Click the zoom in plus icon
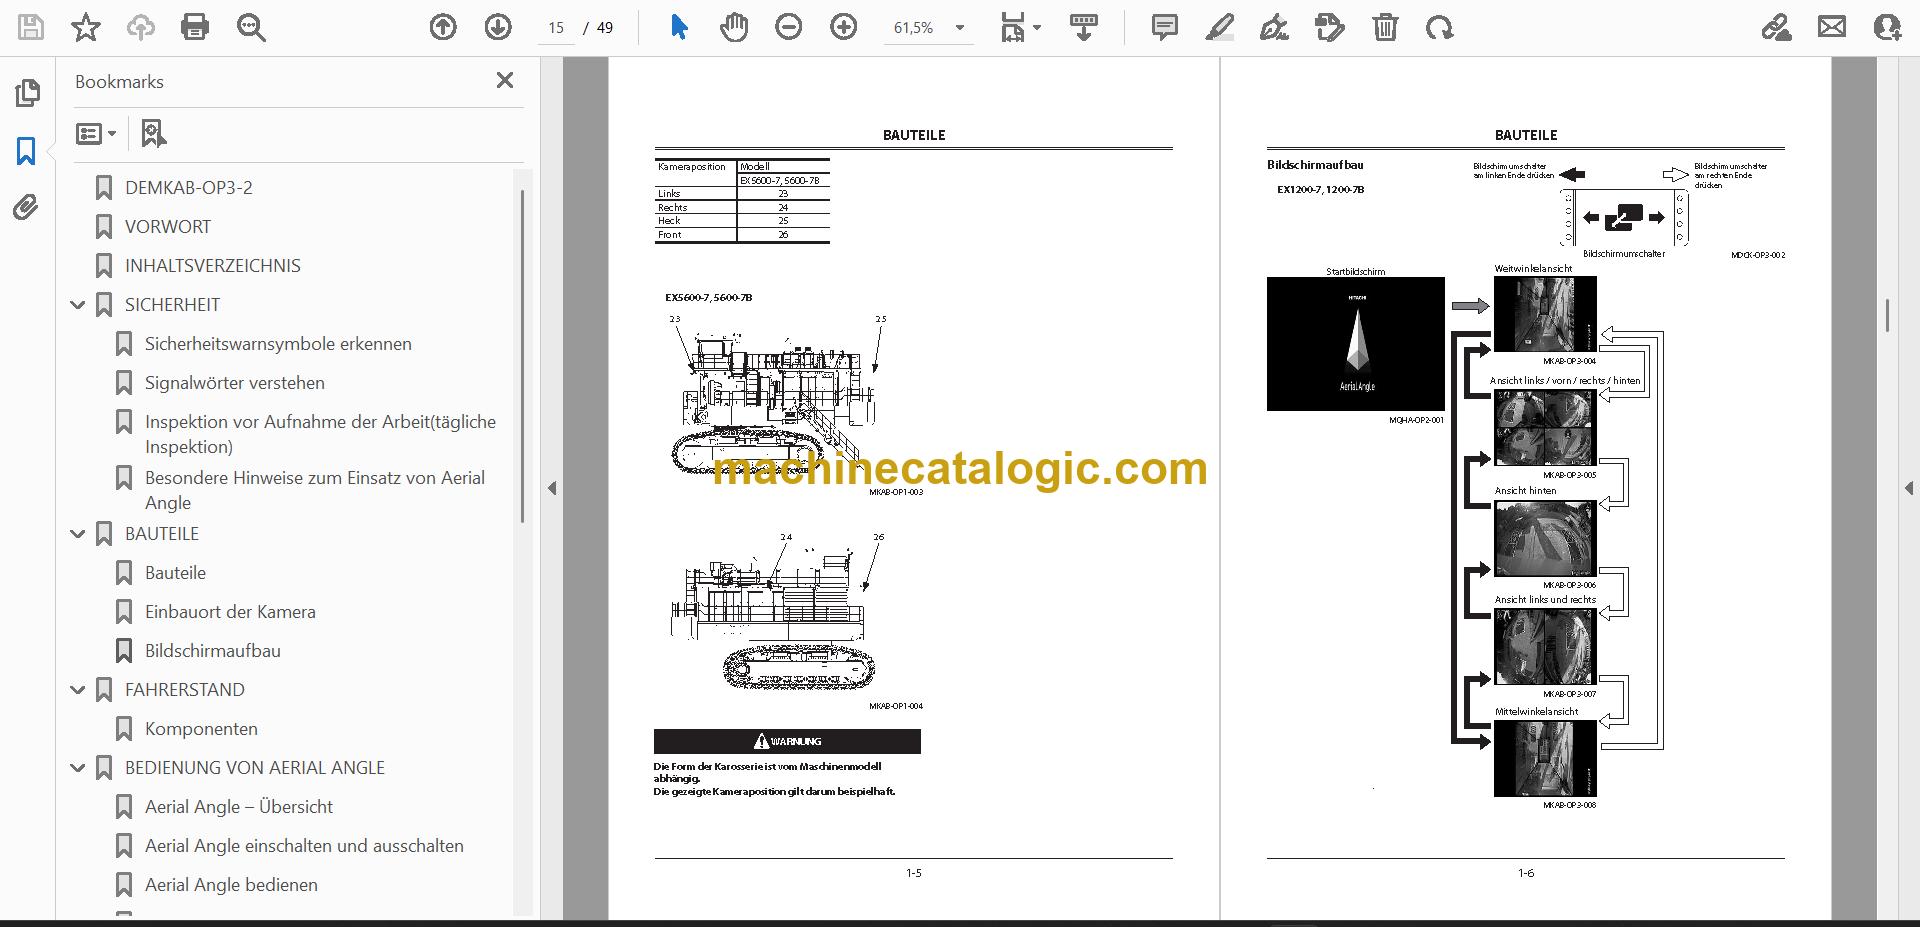This screenshot has width=1920, height=927. click(x=844, y=27)
